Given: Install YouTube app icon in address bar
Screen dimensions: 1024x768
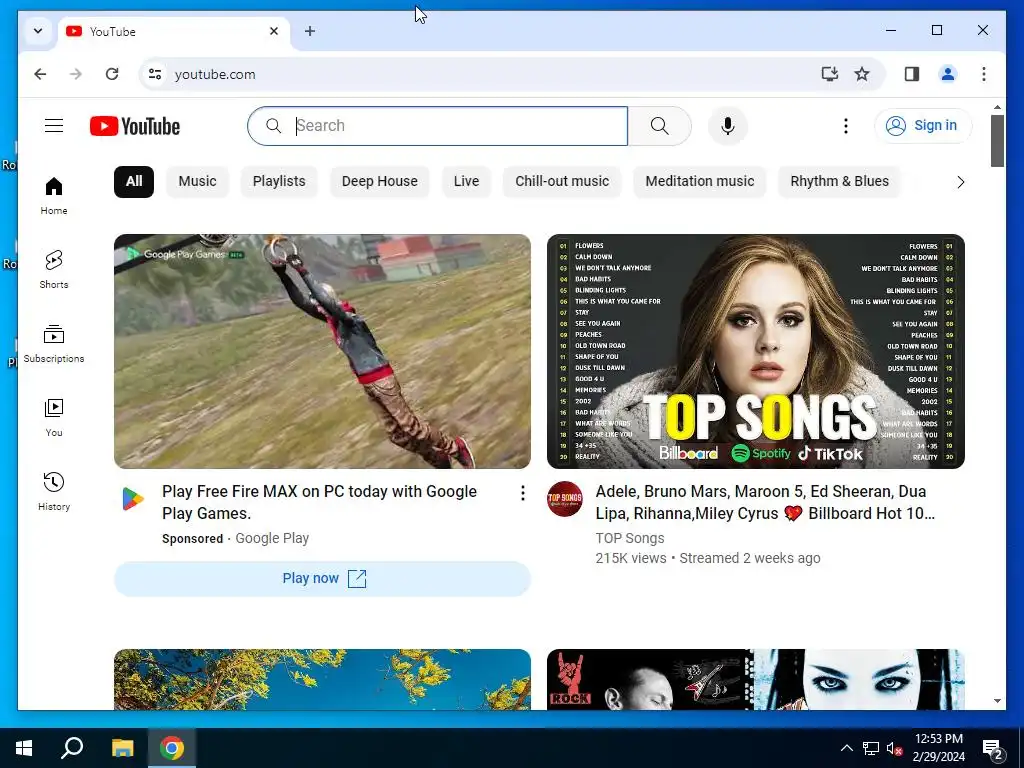Looking at the screenshot, I should (x=829, y=74).
